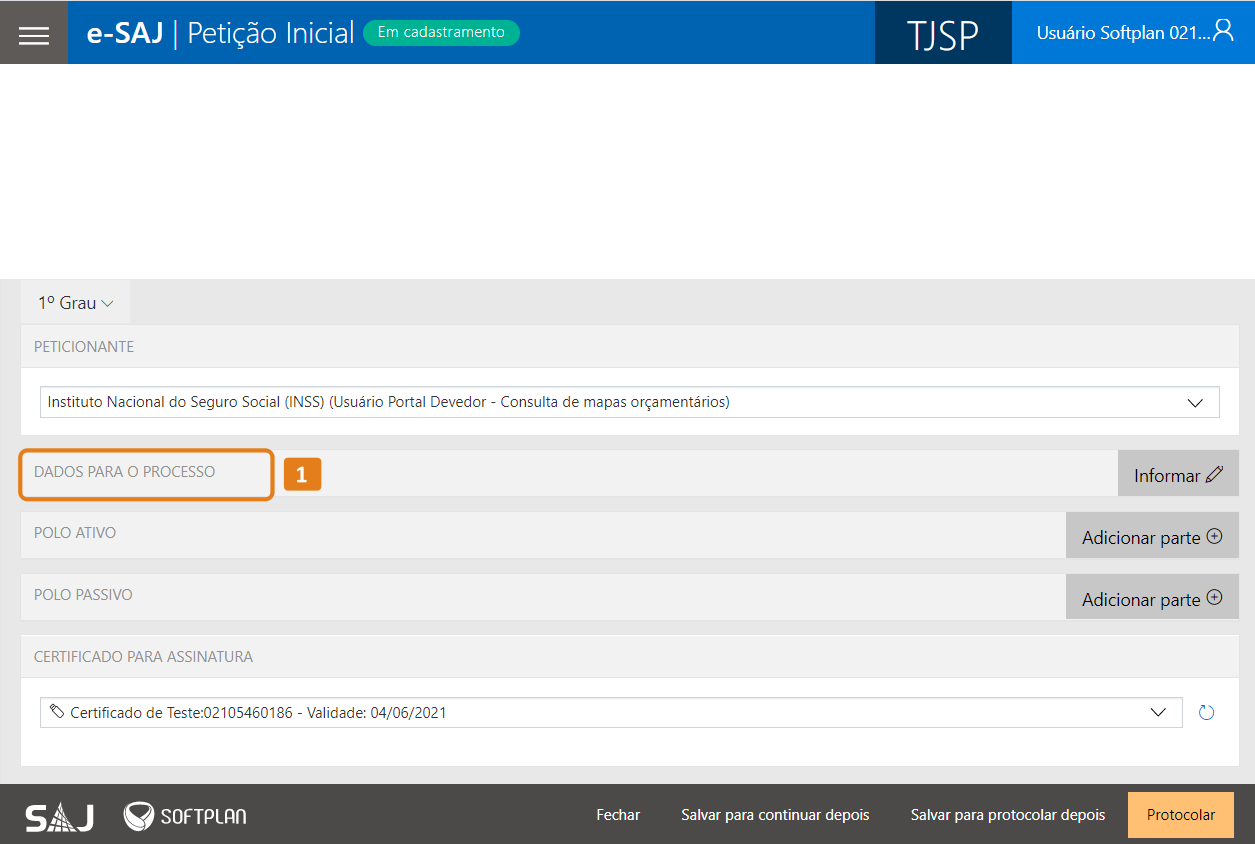This screenshot has height=844, width=1255.
Task: Click the POLO ATIVO section label
Action: pos(75,533)
